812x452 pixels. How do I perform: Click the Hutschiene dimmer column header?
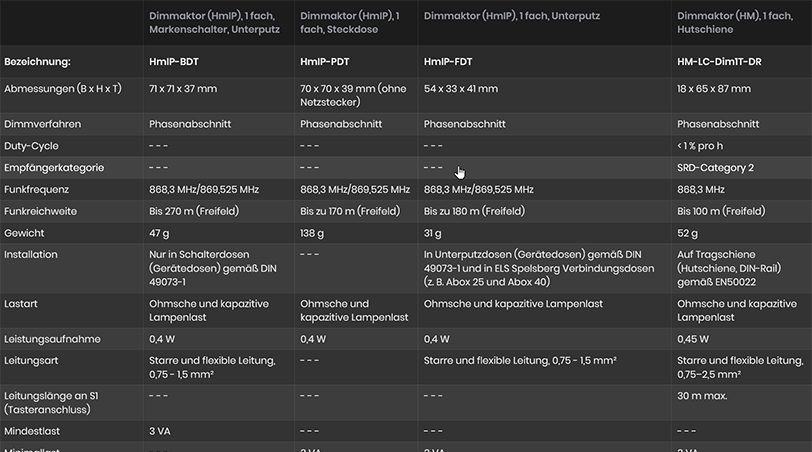[x=735, y=23]
